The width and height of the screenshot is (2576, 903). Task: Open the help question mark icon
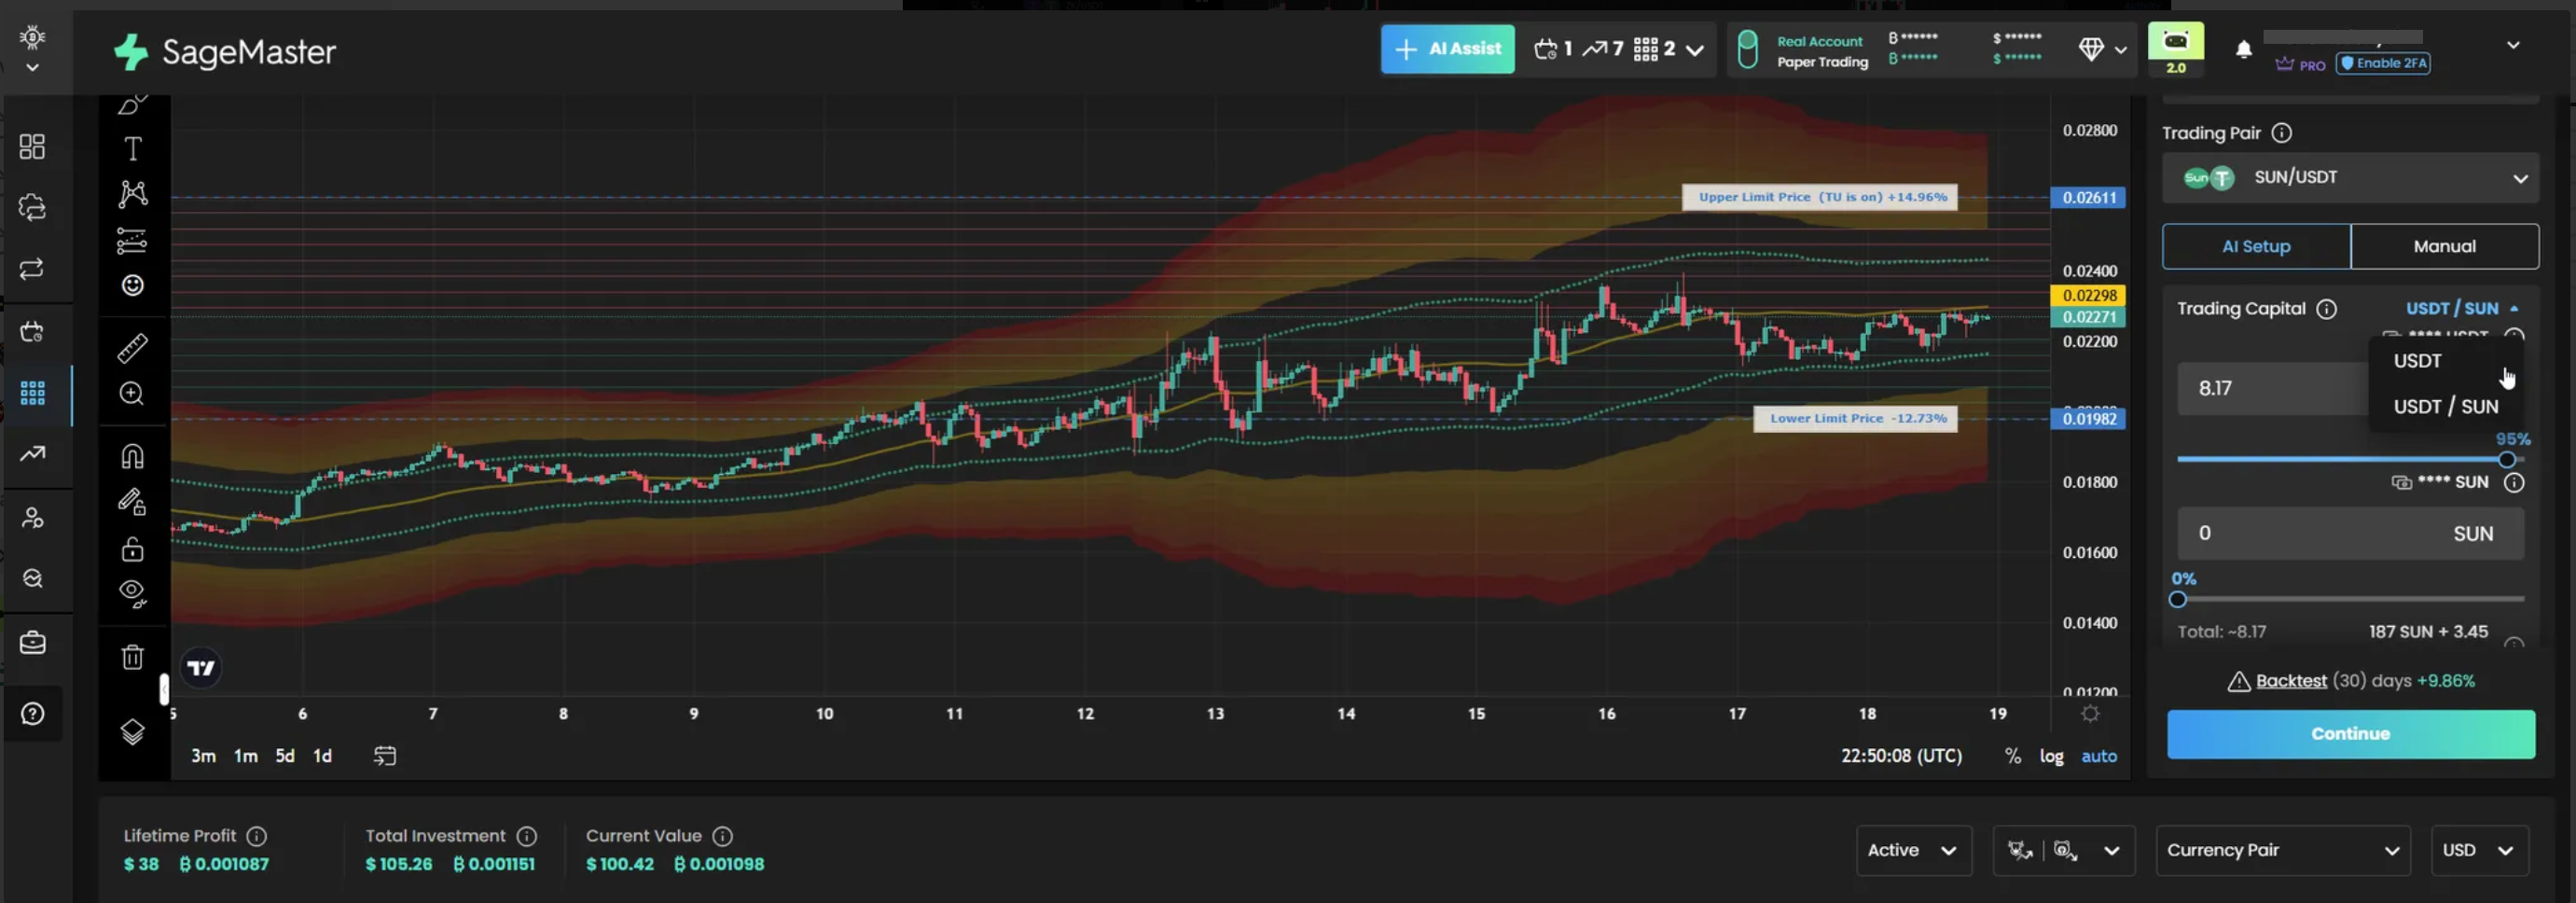[x=32, y=714]
